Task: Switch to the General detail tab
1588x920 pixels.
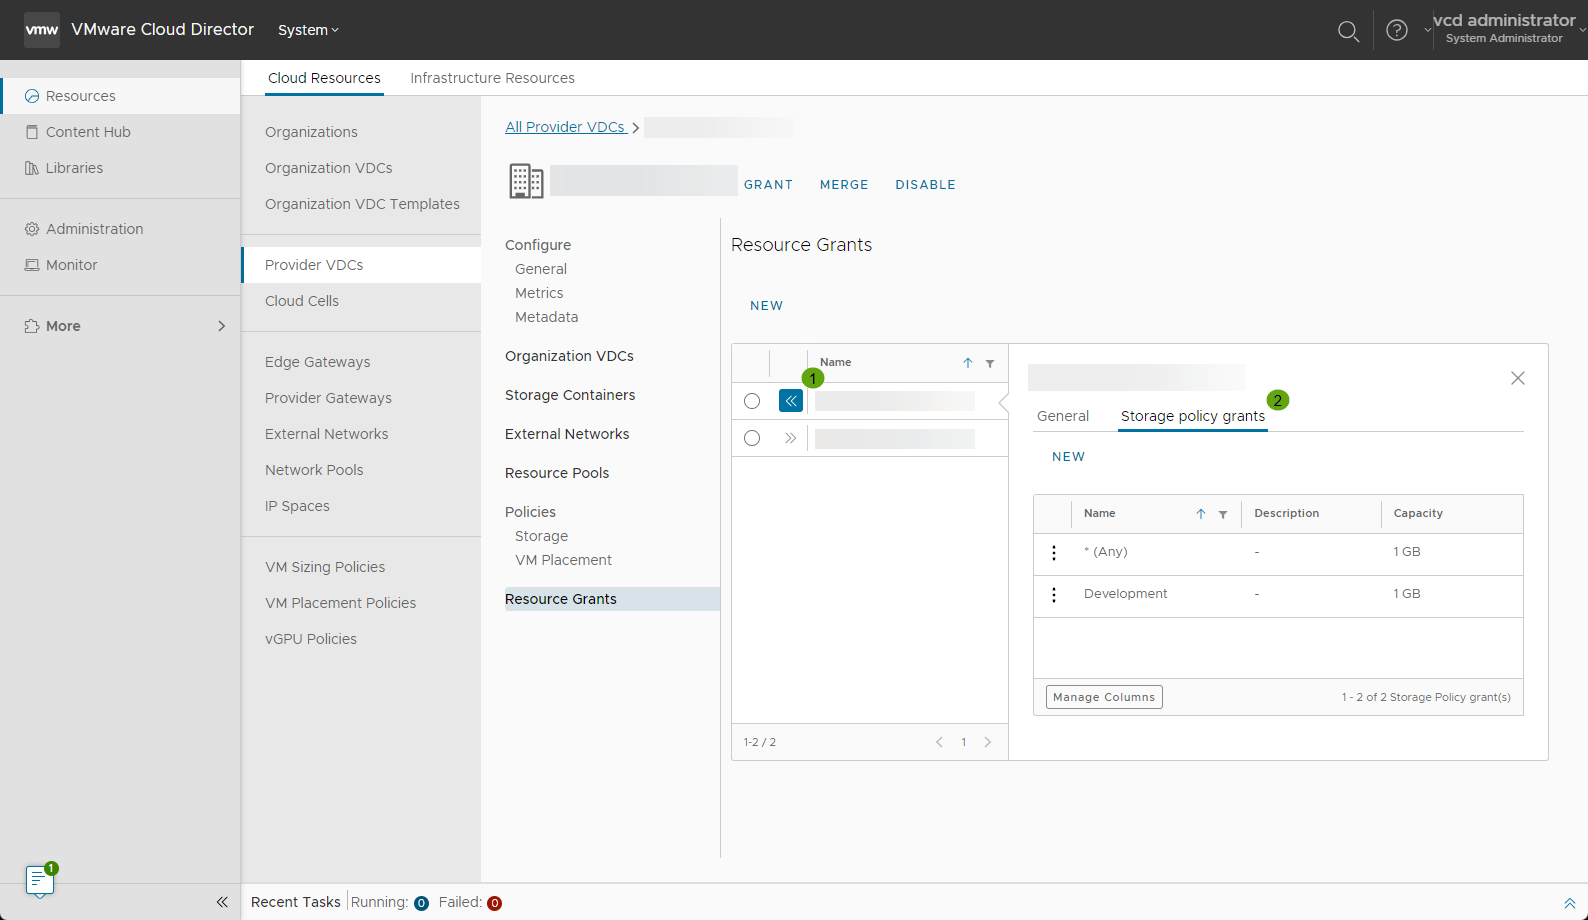Action: (x=1063, y=416)
